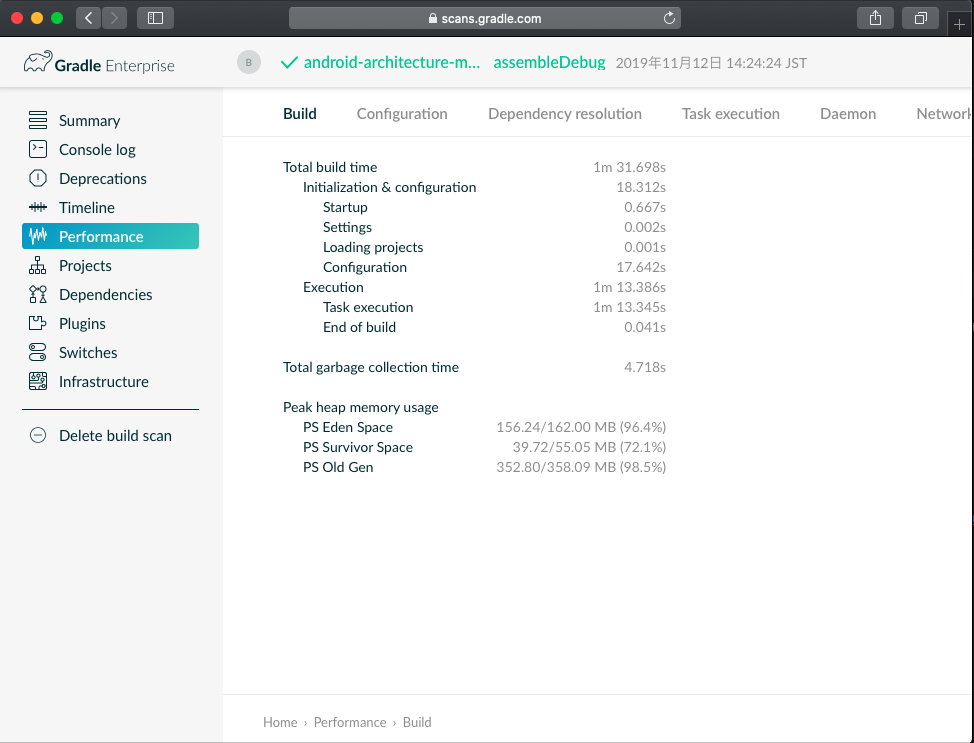
Task: Click the build timestamp 14:24:24 JST
Action: [711, 63]
